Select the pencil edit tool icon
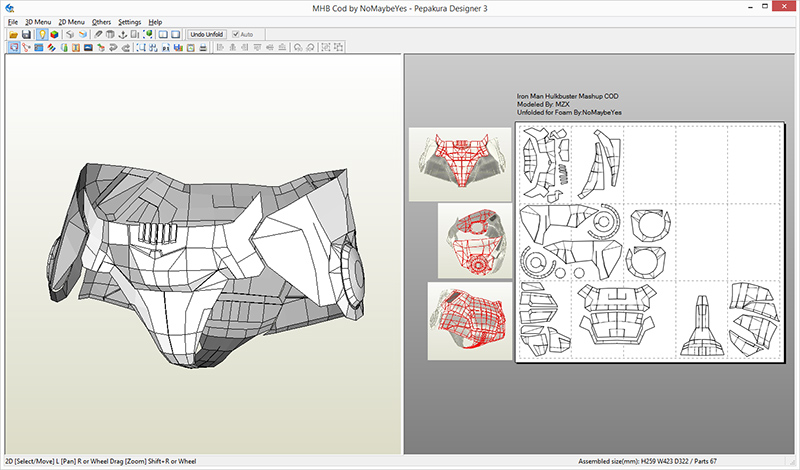 (x=98, y=34)
